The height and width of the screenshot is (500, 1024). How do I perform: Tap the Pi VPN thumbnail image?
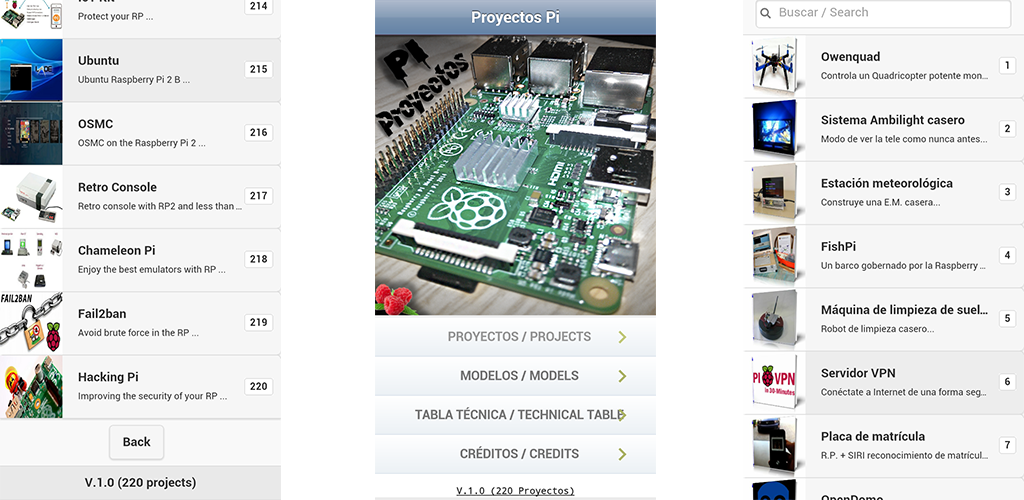[774, 383]
